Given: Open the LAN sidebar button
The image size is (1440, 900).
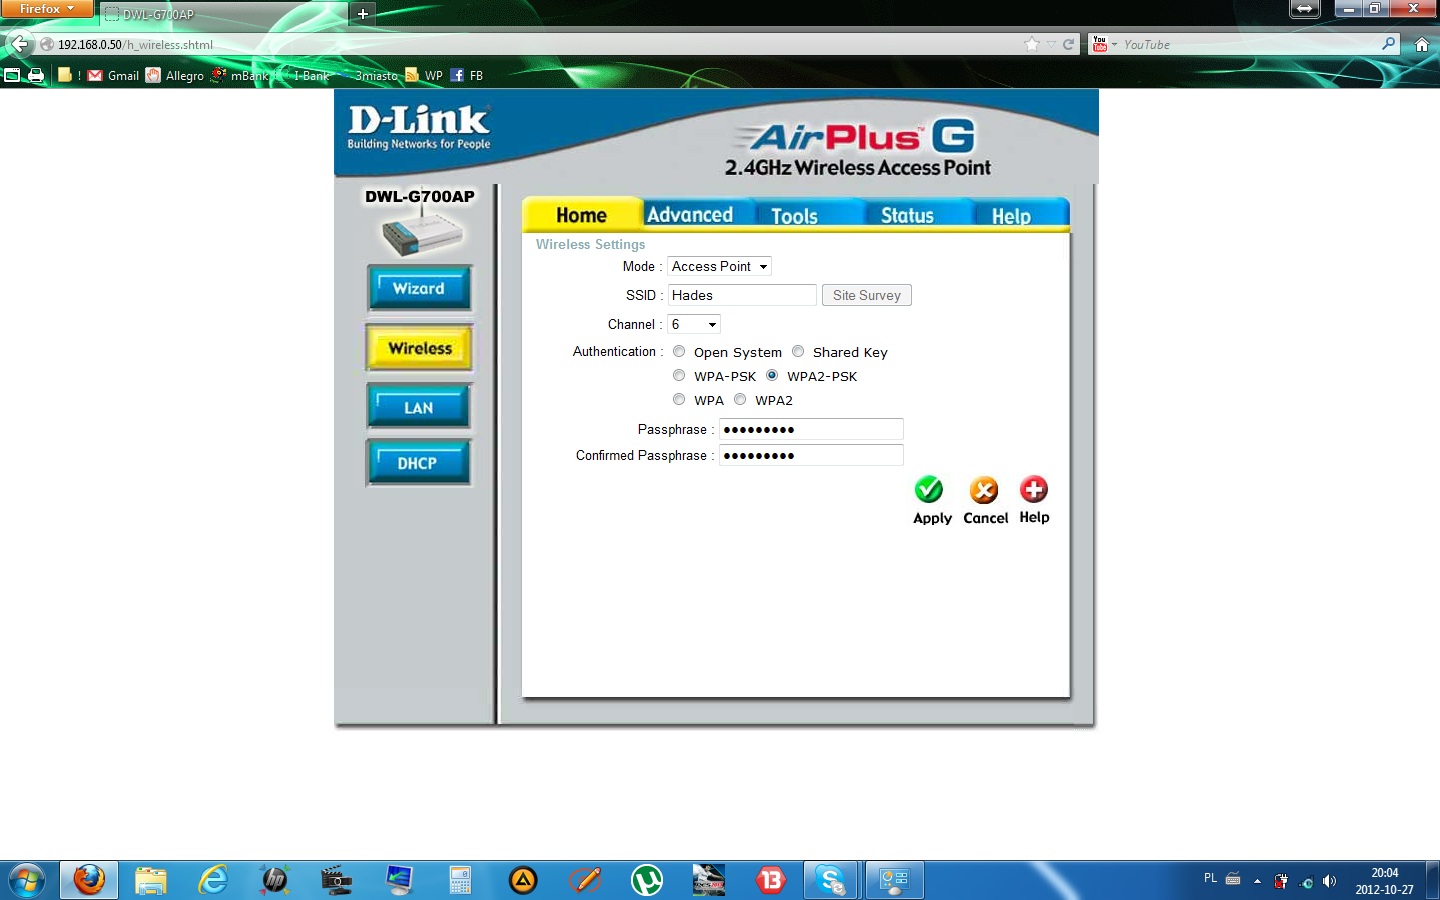Looking at the screenshot, I should pos(419,408).
